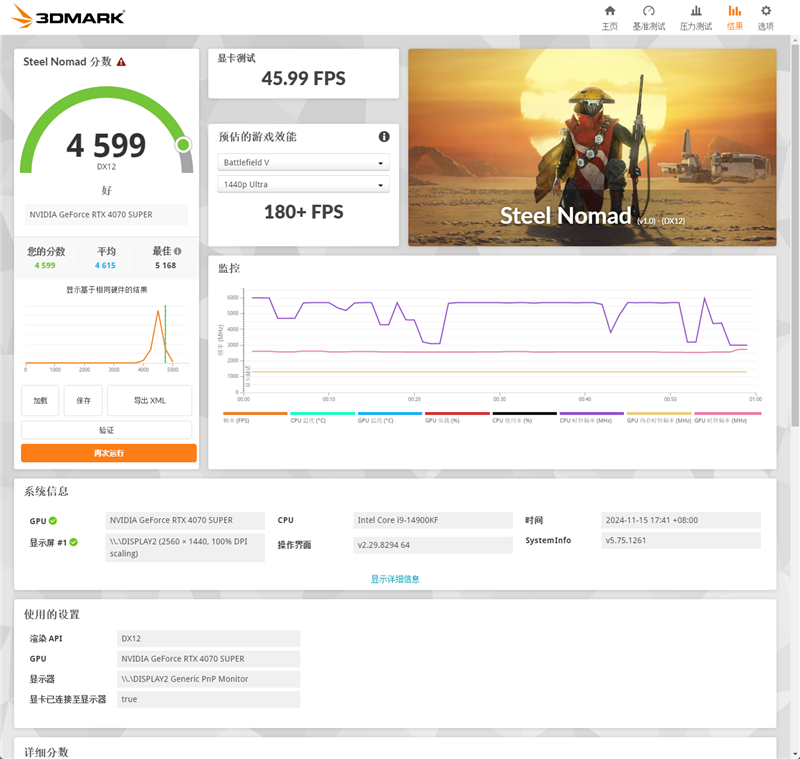
Task: Open the Battlefield V game dropdown
Action: click(x=303, y=161)
